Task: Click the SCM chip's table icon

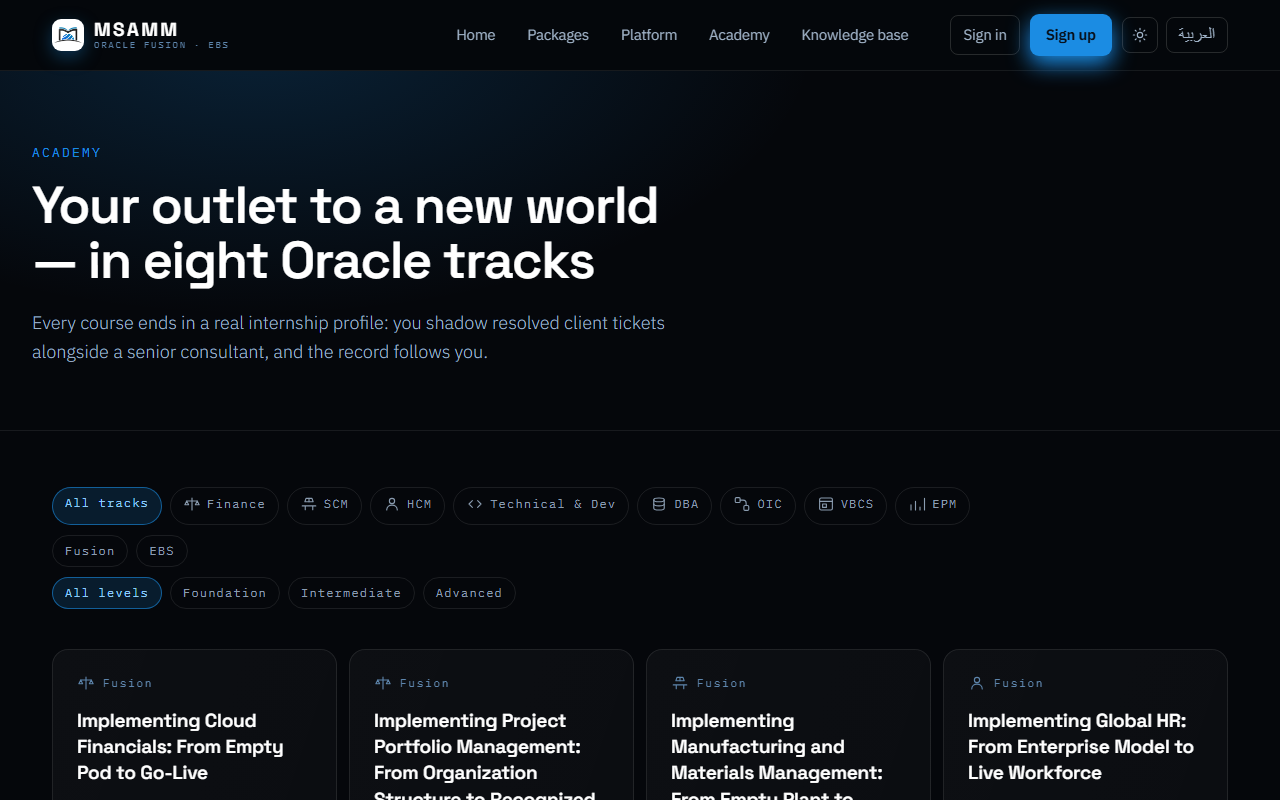Action: pos(309,505)
